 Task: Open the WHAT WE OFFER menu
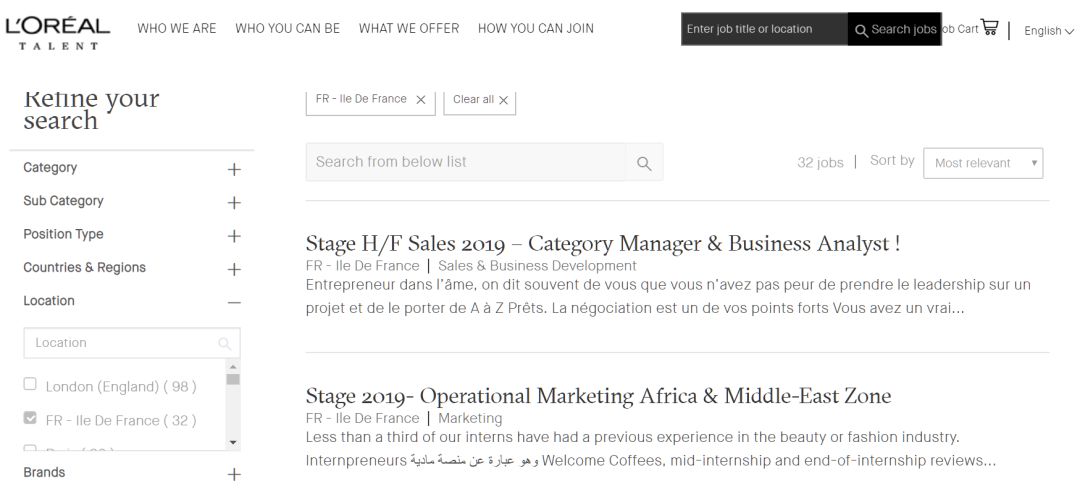coord(408,29)
